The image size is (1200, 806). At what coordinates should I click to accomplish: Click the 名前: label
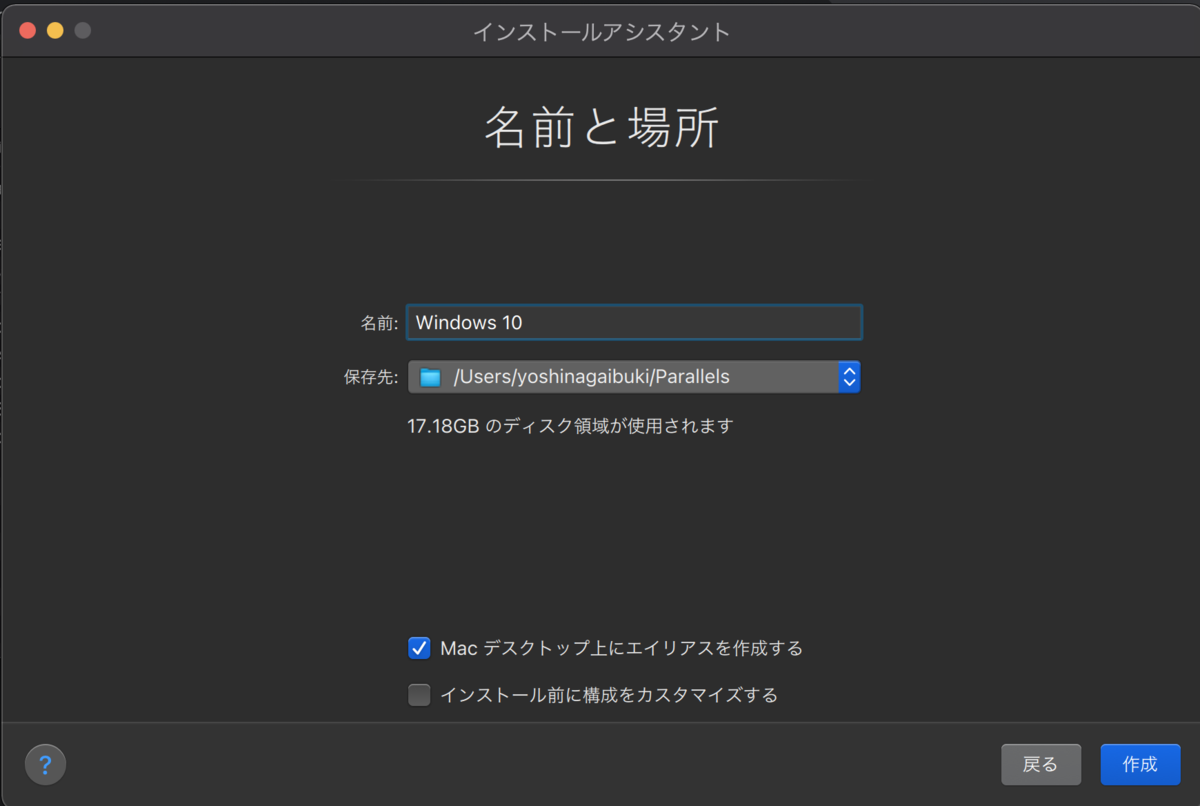click(x=380, y=323)
